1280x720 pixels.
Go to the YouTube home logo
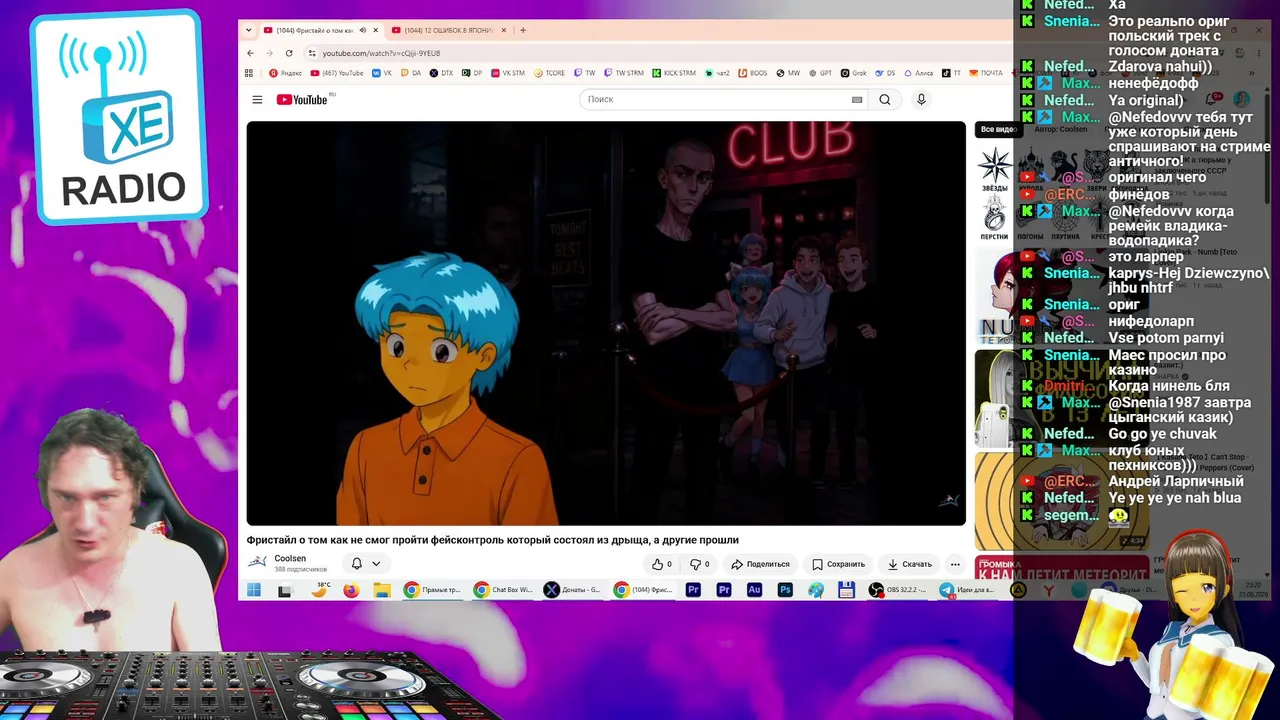(303, 100)
